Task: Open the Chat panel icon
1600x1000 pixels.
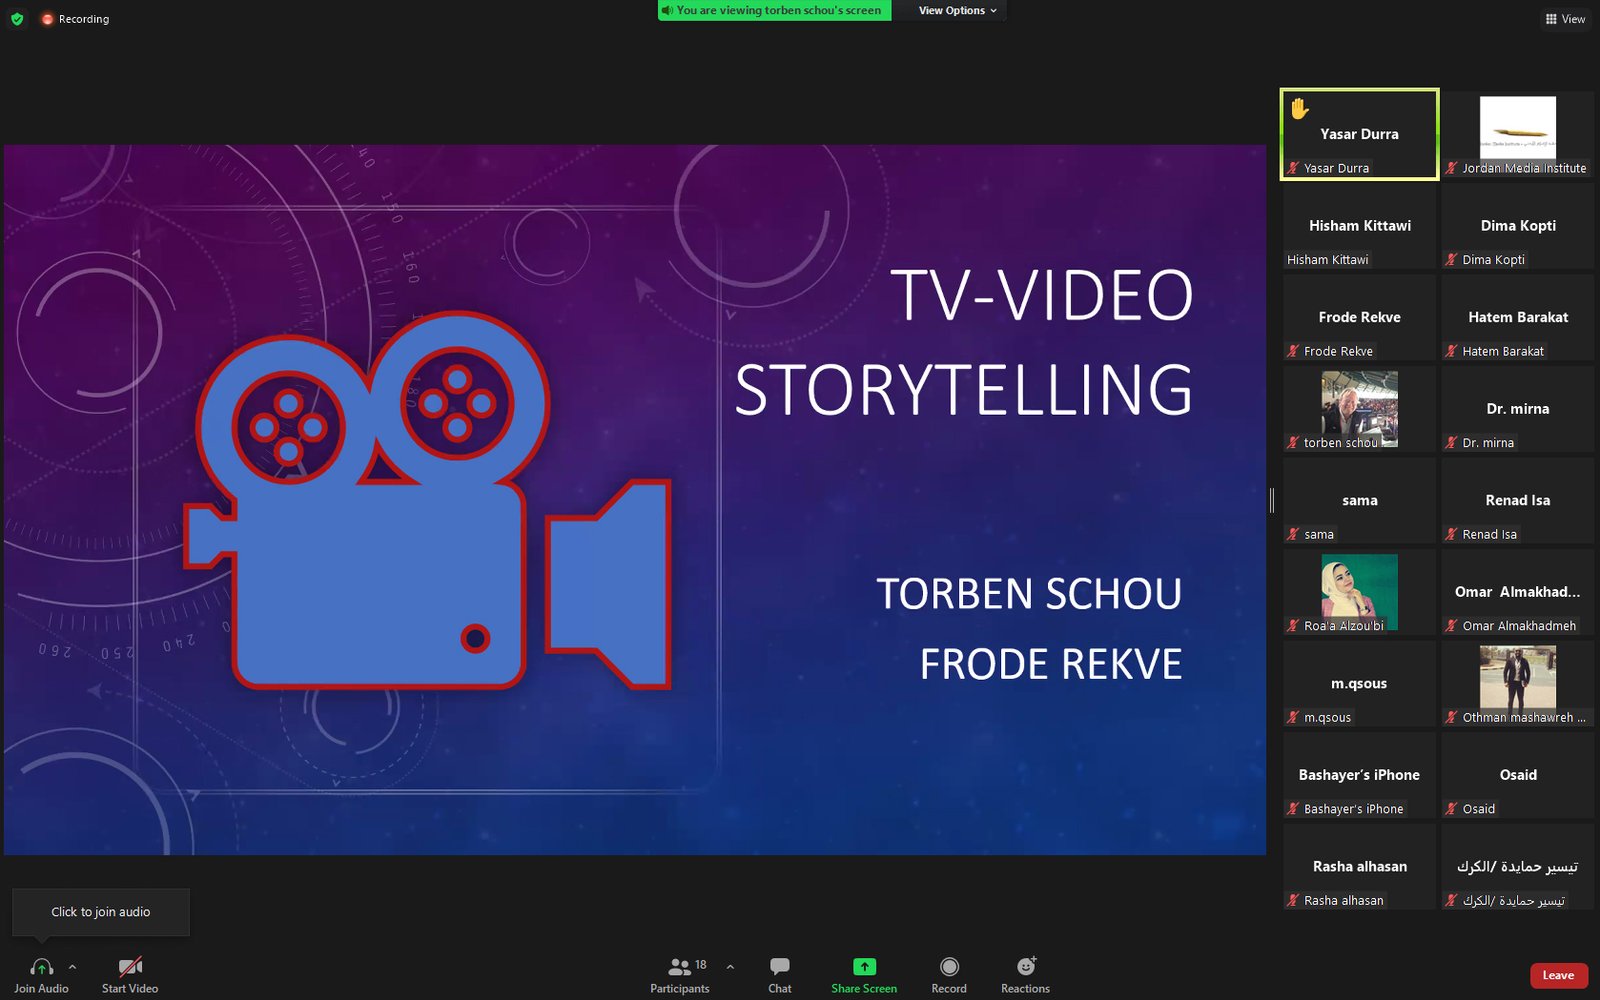Action: click(x=779, y=967)
